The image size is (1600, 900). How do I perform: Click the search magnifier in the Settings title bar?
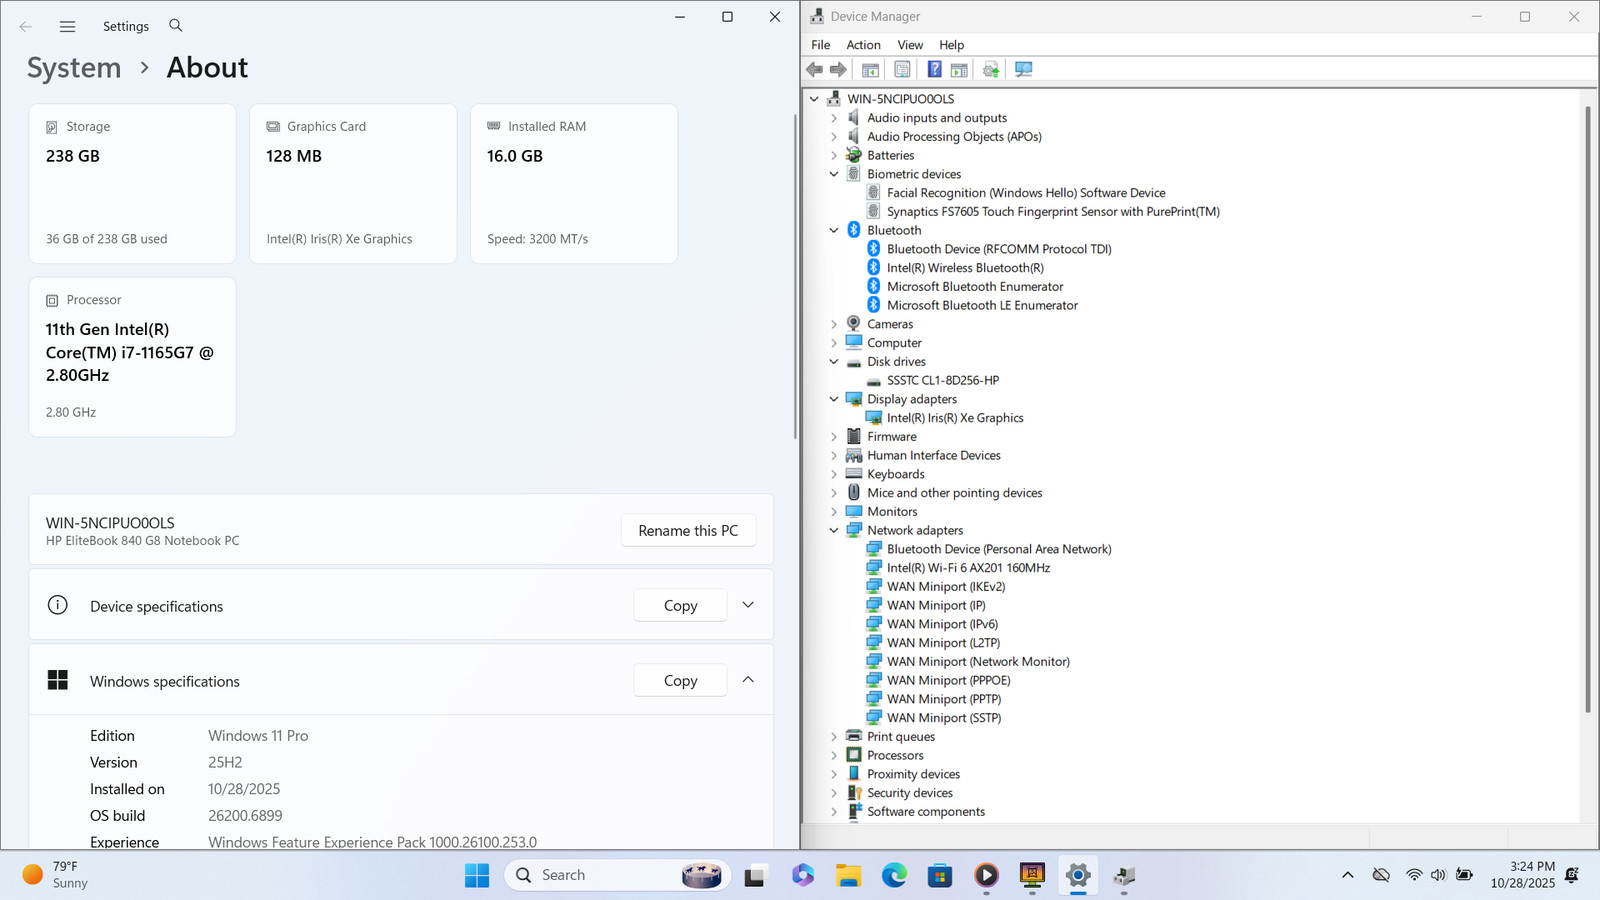(x=176, y=25)
